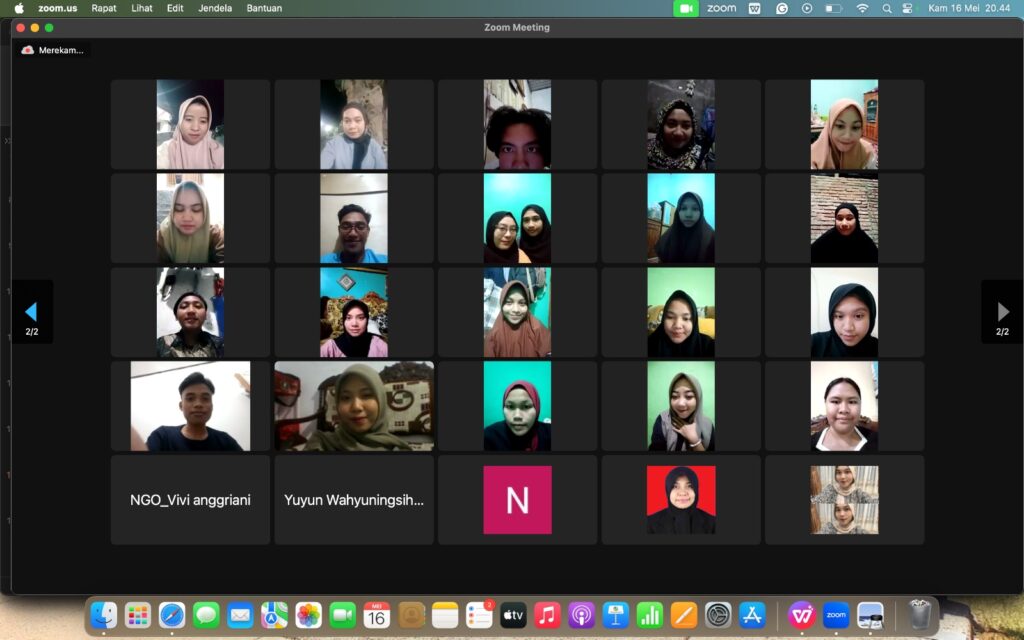Screen dimensions: 1024x640
Task: Open Spotlight search magnifier icon
Action: 886,8
